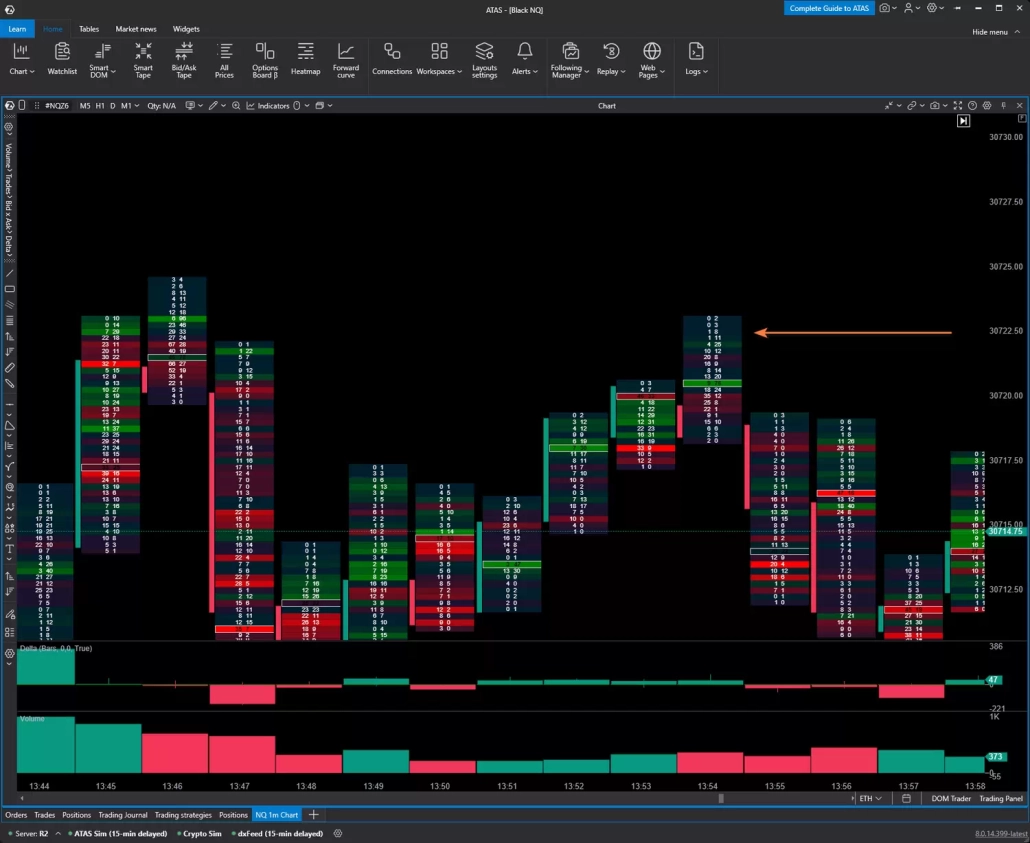Open the Orders bottom tab

[x=16, y=815]
